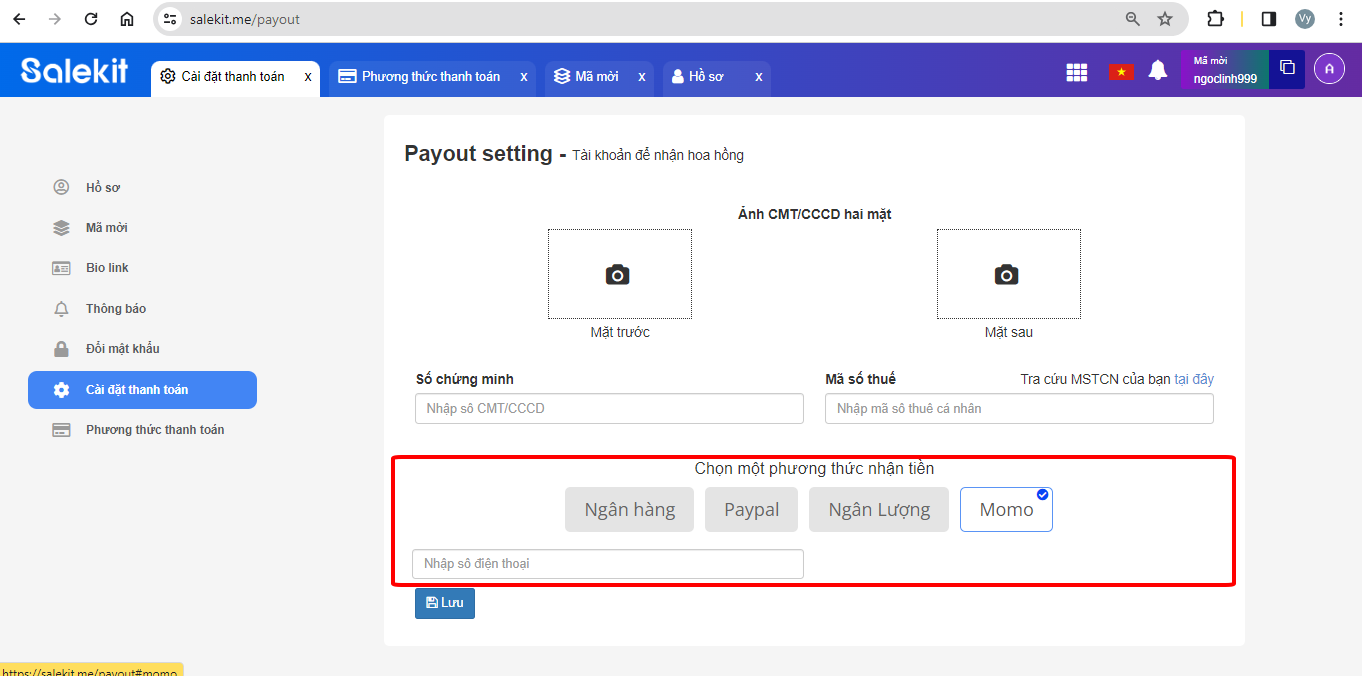Focus the Nhập số điện thoại field
This screenshot has height=676, width=1362.
607,564
